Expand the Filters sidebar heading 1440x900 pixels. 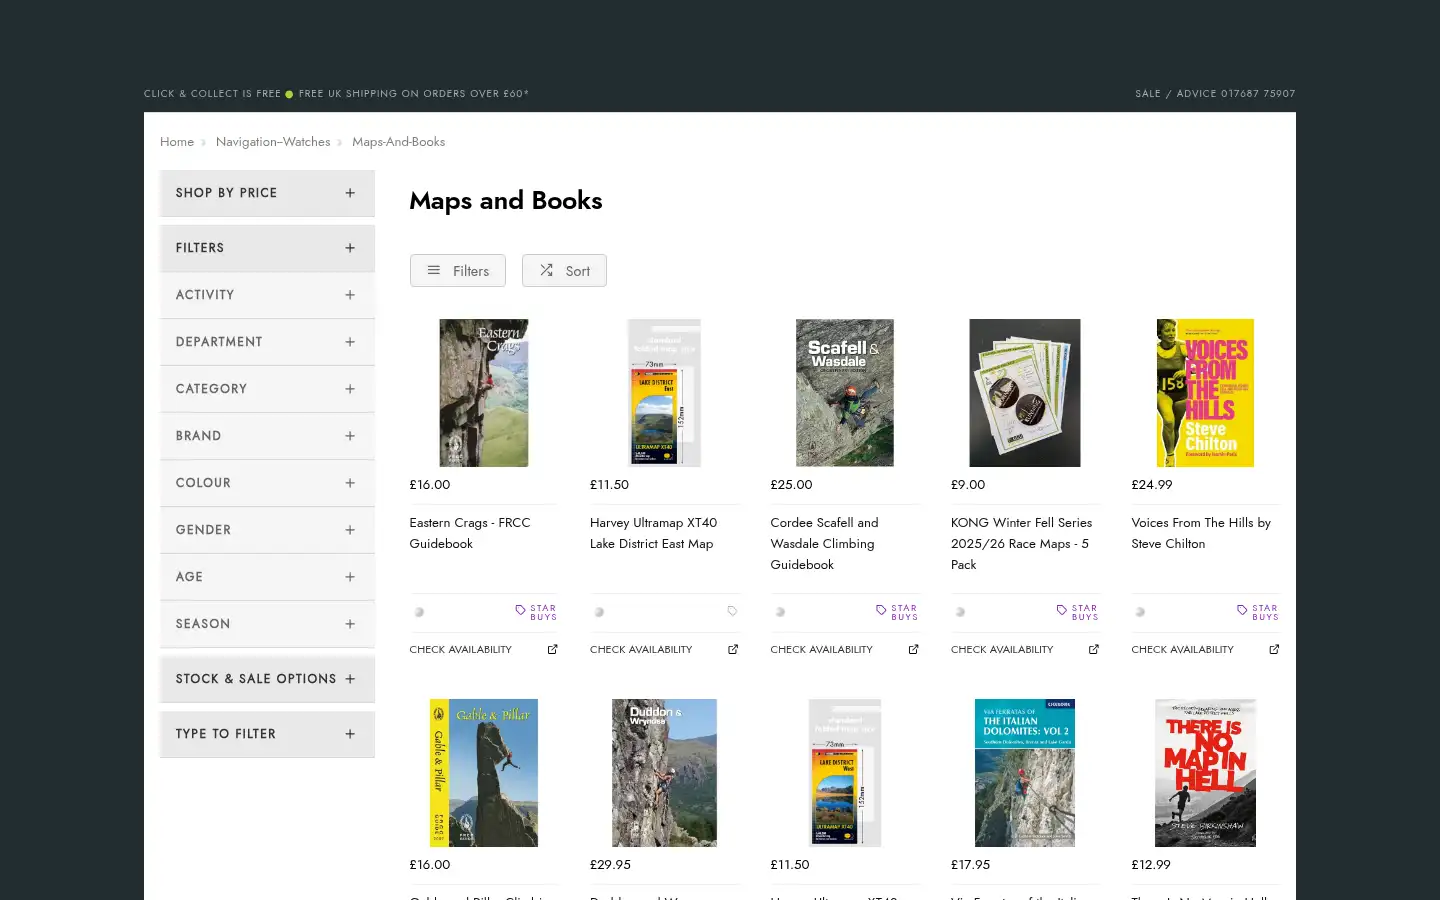point(267,248)
